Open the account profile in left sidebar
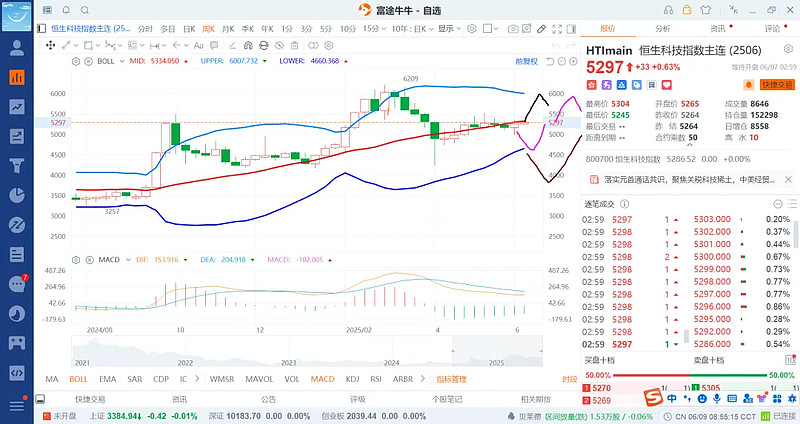The width and height of the screenshot is (800, 424). (x=17, y=48)
